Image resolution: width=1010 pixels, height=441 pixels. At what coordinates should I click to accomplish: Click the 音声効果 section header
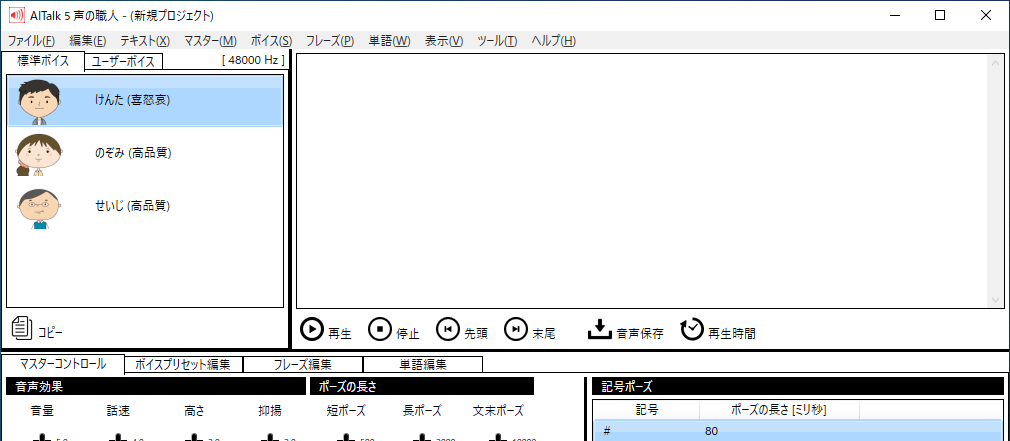[156, 386]
